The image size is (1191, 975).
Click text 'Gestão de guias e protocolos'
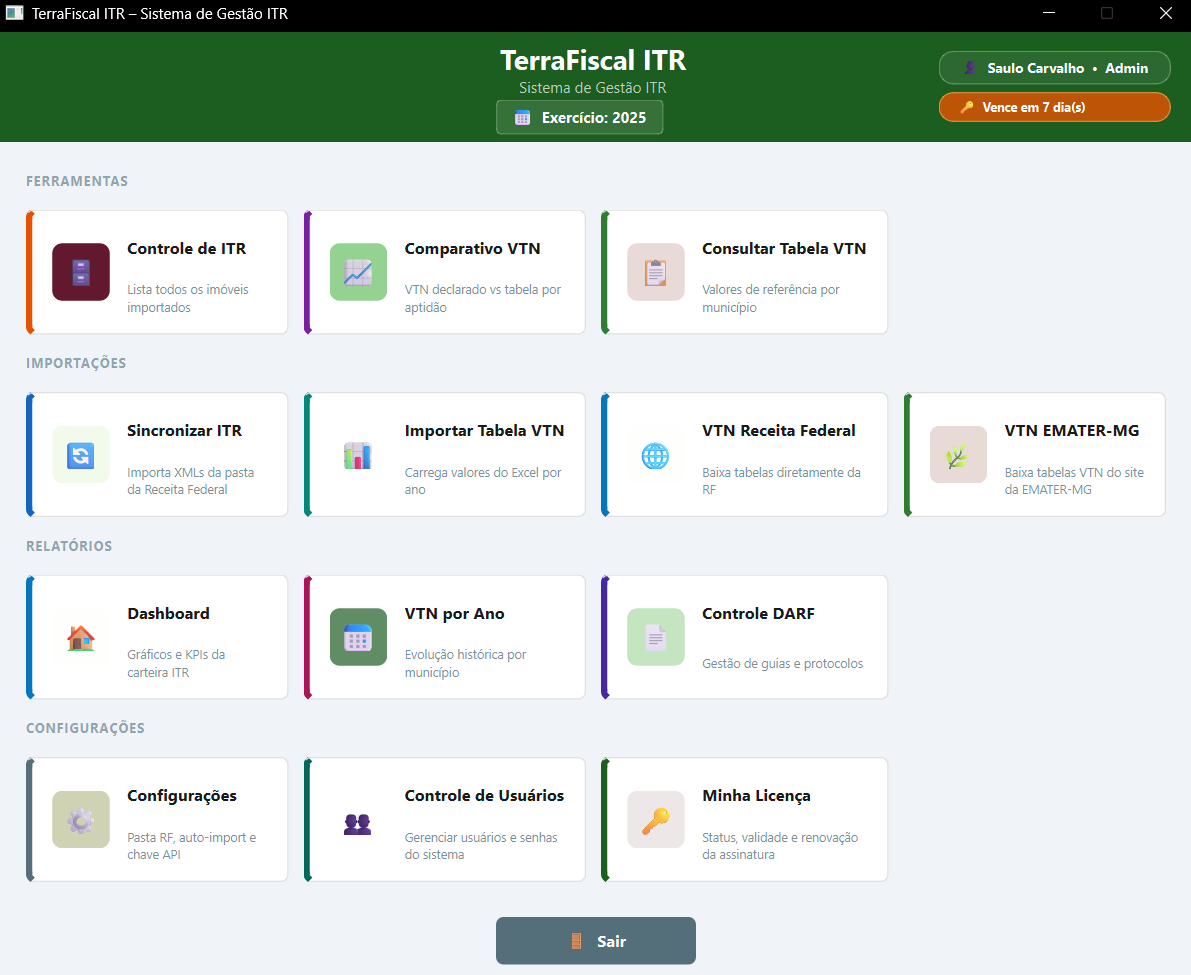point(782,663)
